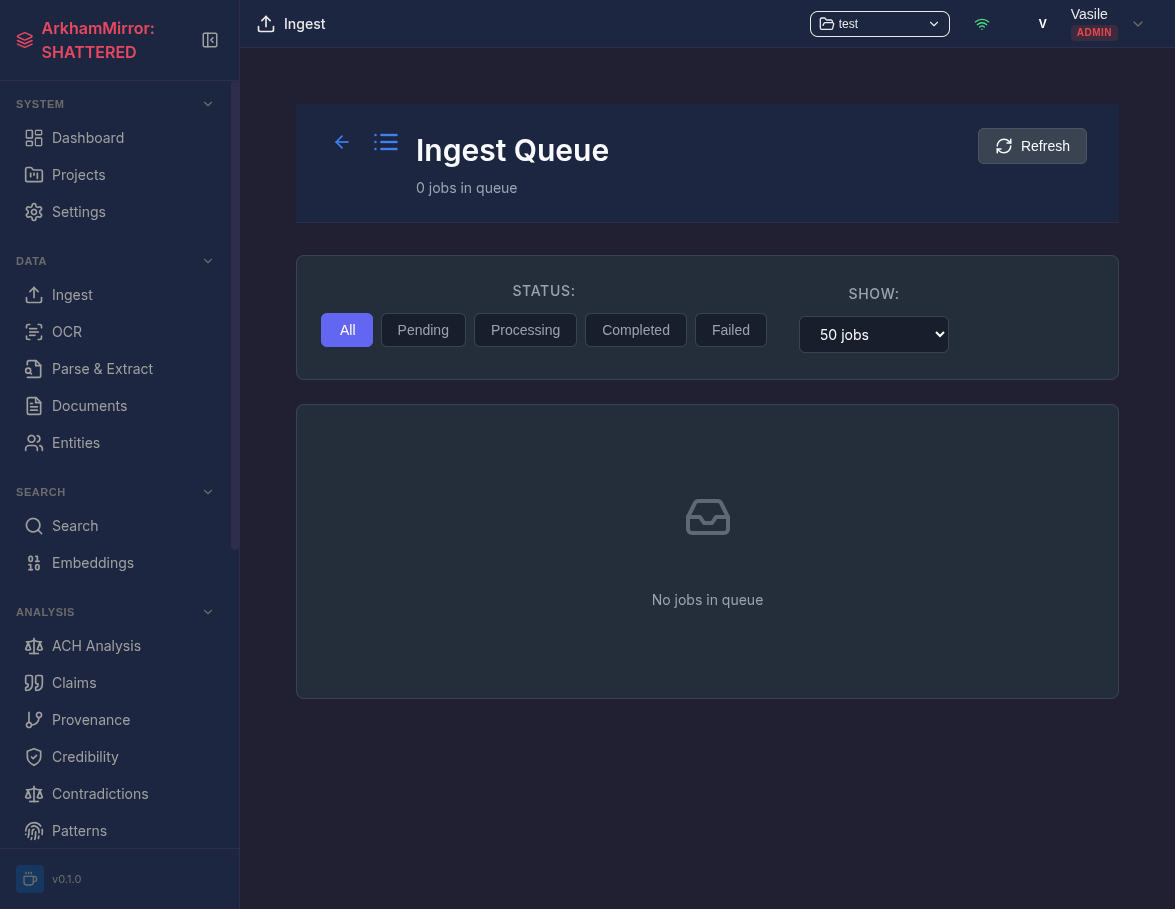
Task: Click the sidebar vertical scrollbar
Action: 235,315
